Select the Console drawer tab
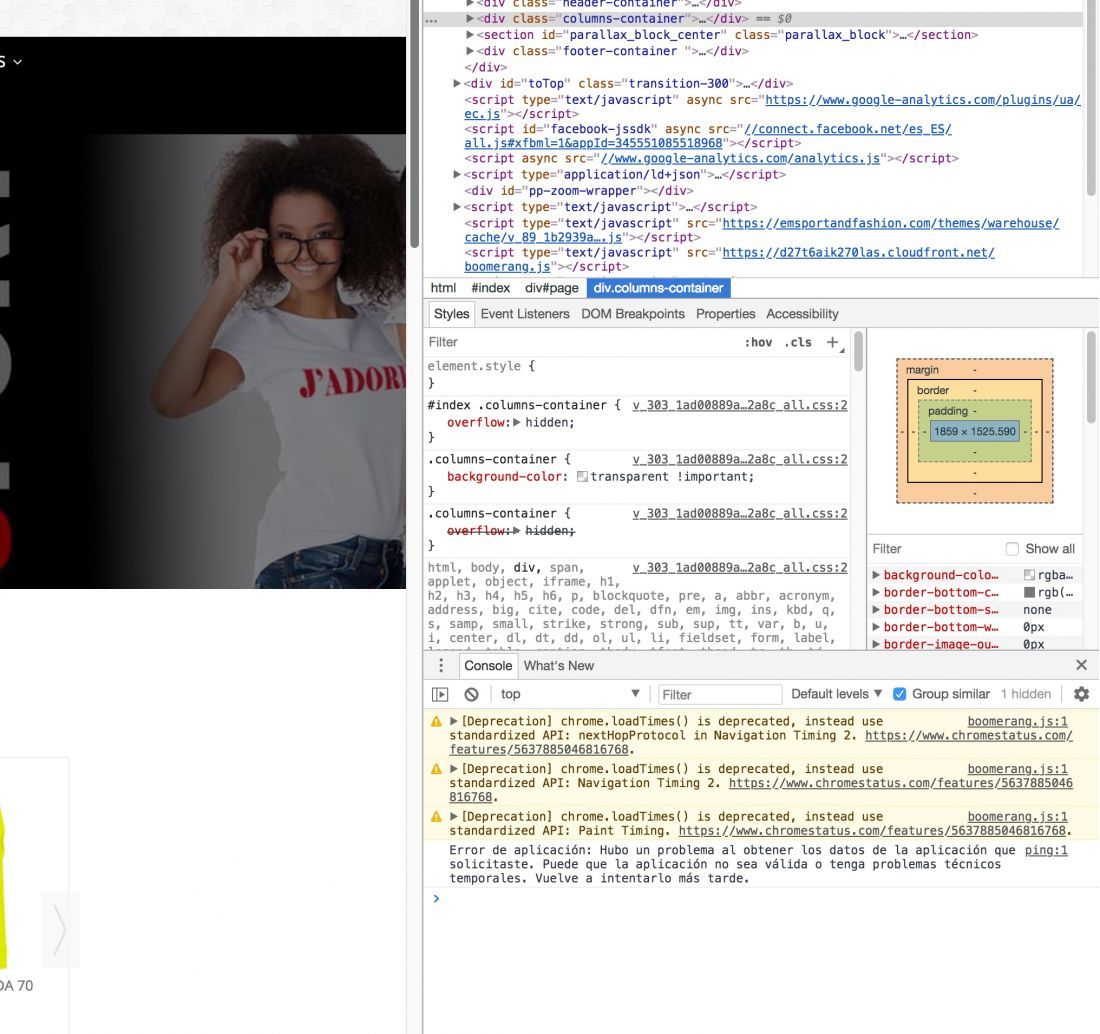Viewport: 1100px width, 1034px height. click(488, 666)
